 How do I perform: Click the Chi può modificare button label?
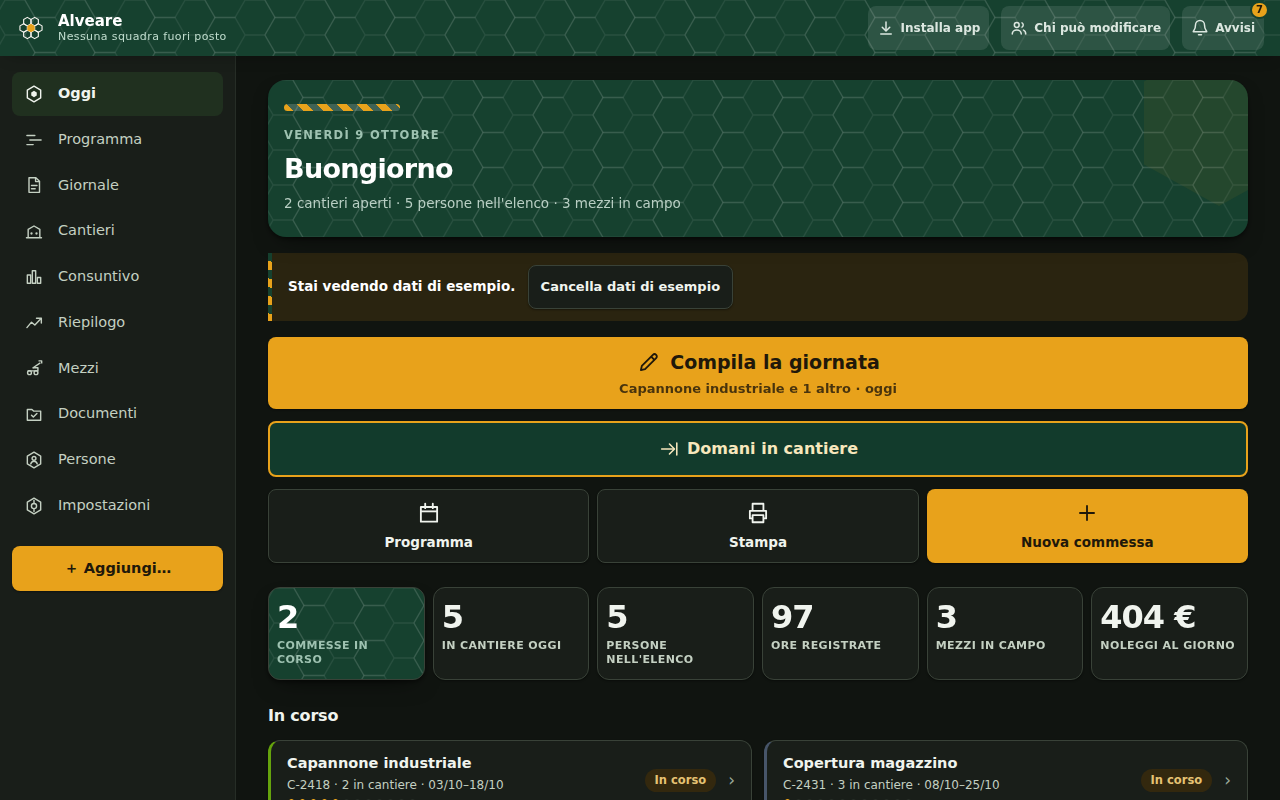(x=1097, y=28)
